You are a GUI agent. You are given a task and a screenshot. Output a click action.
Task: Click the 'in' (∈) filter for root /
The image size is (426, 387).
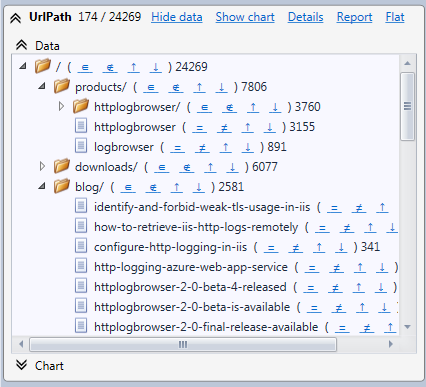pyautogui.click(x=85, y=68)
